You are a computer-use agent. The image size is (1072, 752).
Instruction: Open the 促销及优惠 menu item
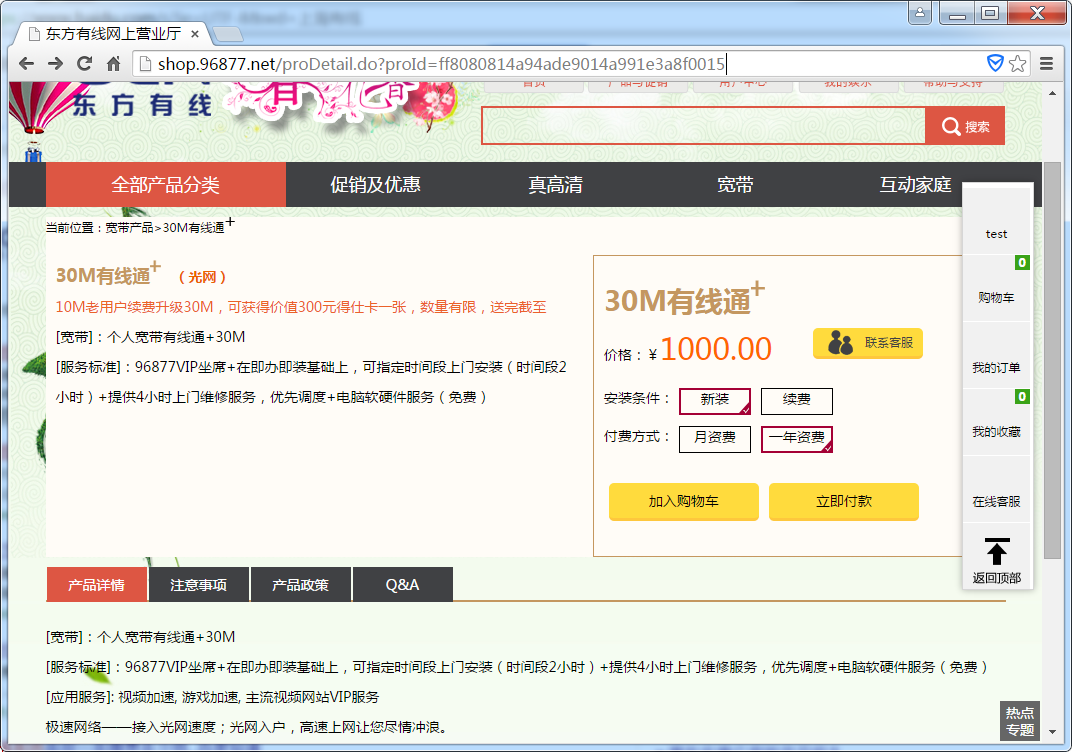(x=375, y=185)
